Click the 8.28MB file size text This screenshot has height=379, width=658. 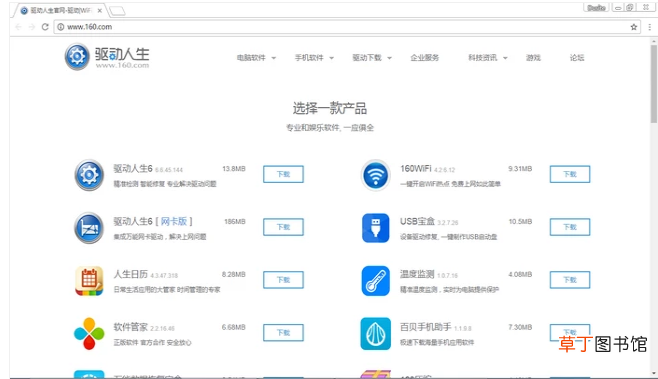point(234,274)
